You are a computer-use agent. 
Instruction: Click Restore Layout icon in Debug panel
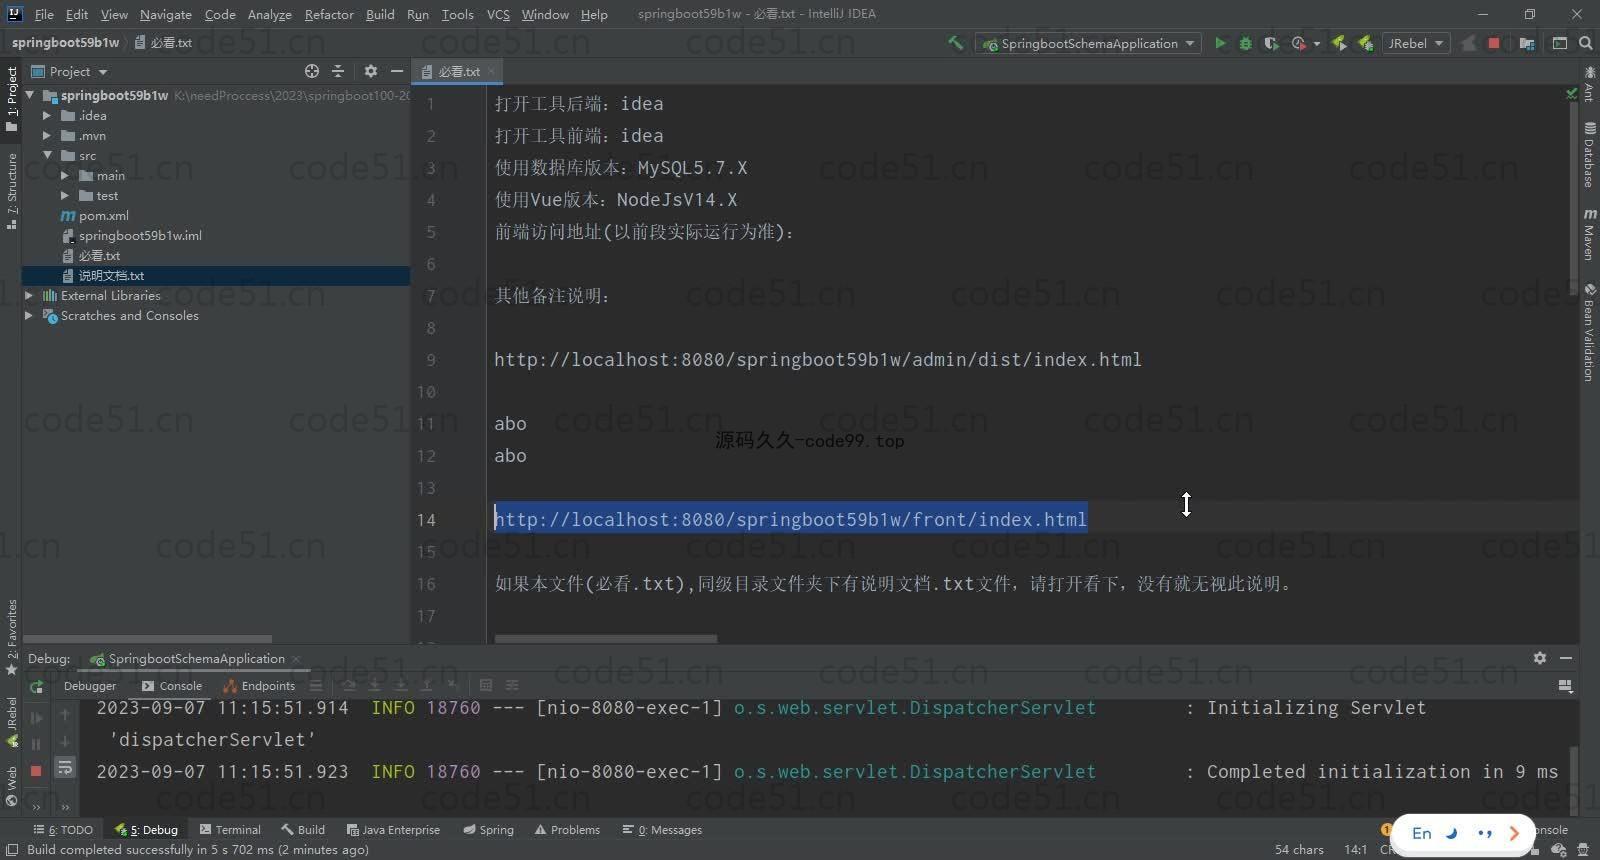[x=1565, y=686]
